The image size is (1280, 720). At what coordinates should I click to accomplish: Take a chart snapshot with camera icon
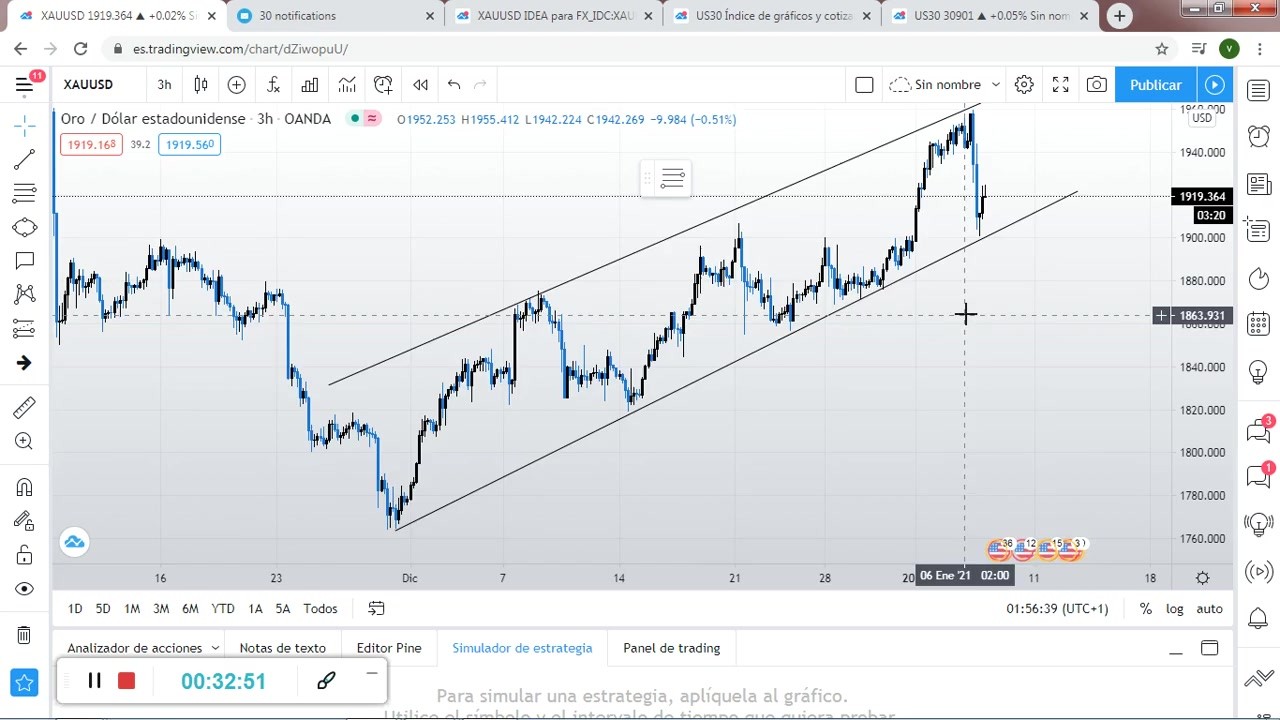click(x=1097, y=85)
